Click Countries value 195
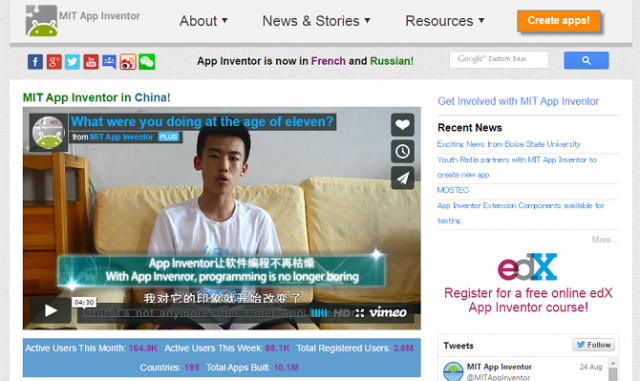This screenshot has width=640, height=381. (x=192, y=368)
